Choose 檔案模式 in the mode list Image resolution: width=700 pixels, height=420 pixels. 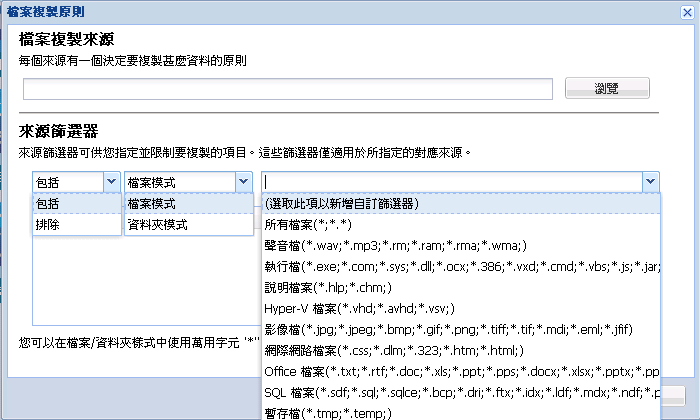click(188, 203)
